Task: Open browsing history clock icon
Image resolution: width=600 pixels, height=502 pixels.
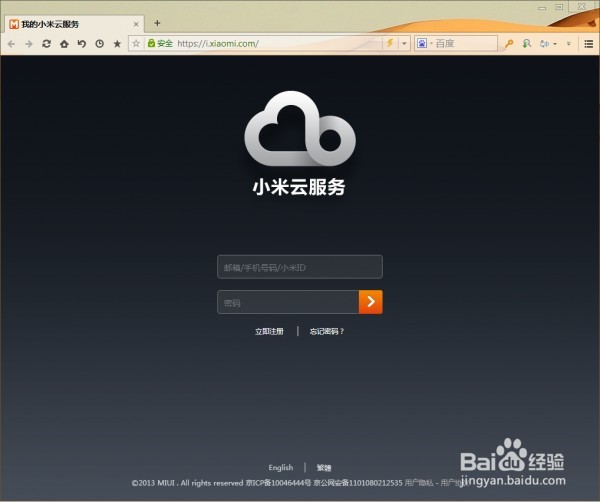Action: click(99, 44)
